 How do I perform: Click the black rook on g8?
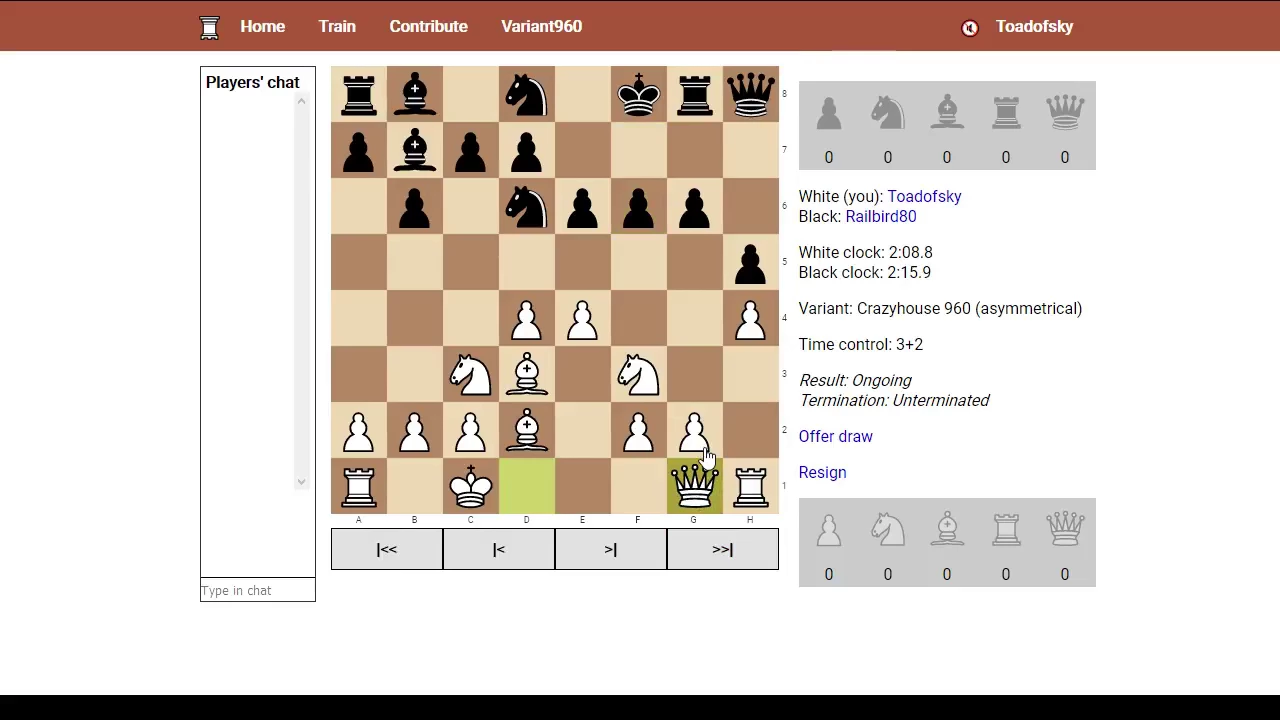pyautogui.click(x=694, y=94)
